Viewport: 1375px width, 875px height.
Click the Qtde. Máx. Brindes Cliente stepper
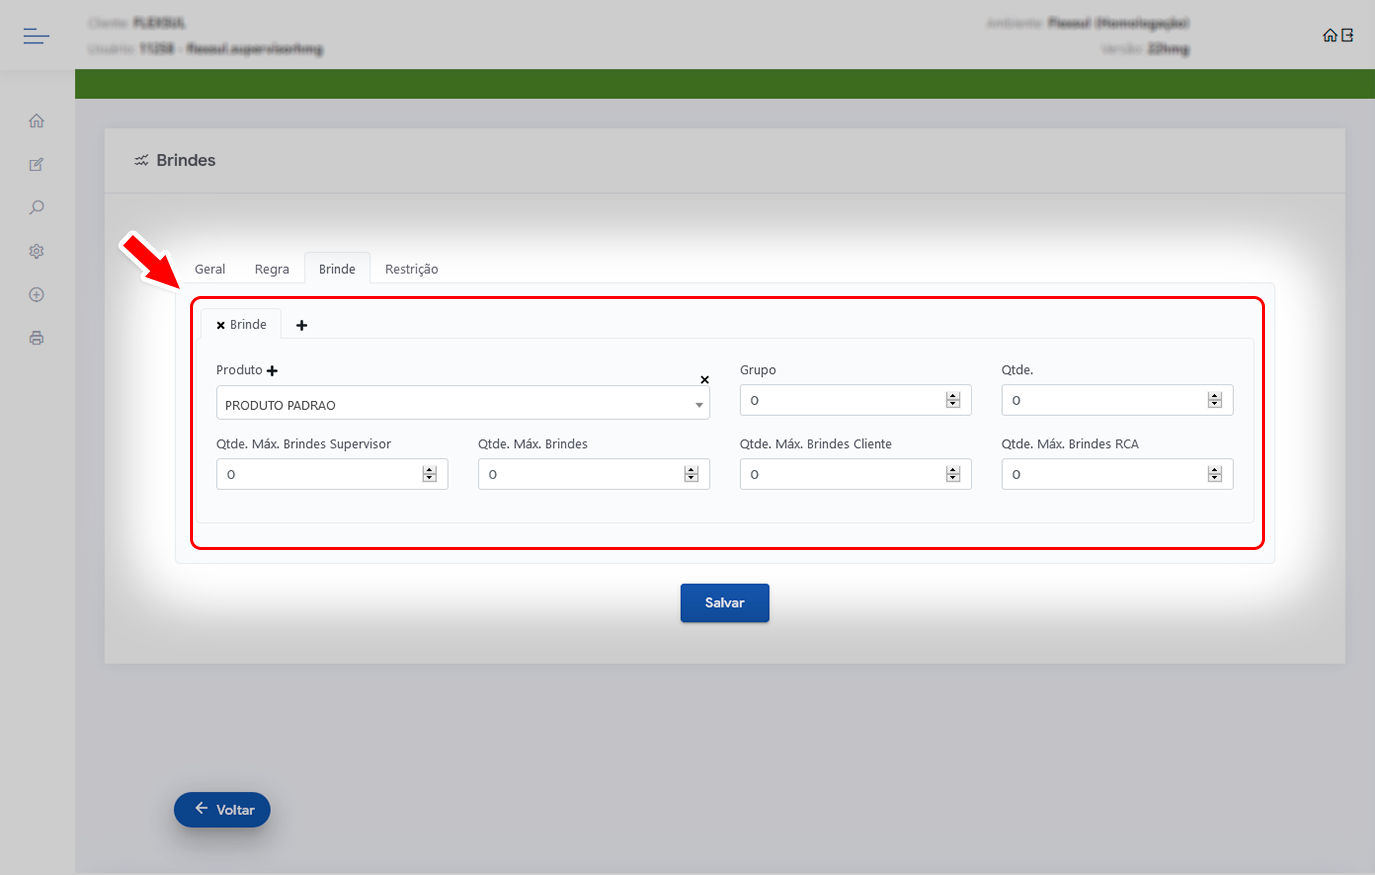(953, 474)
